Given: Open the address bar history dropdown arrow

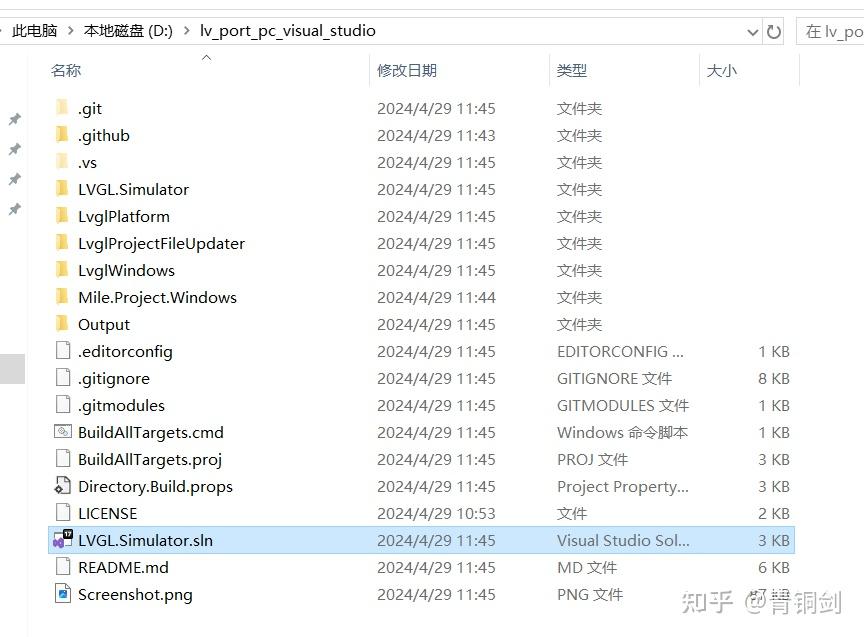Looking at the screenshot, I should click(753, 31).
